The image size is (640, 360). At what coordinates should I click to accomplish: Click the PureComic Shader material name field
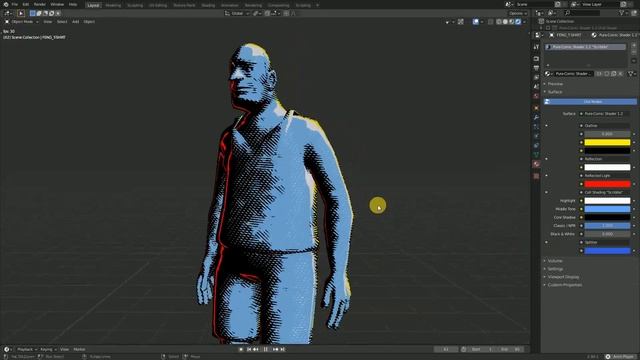tap(573, 74)
